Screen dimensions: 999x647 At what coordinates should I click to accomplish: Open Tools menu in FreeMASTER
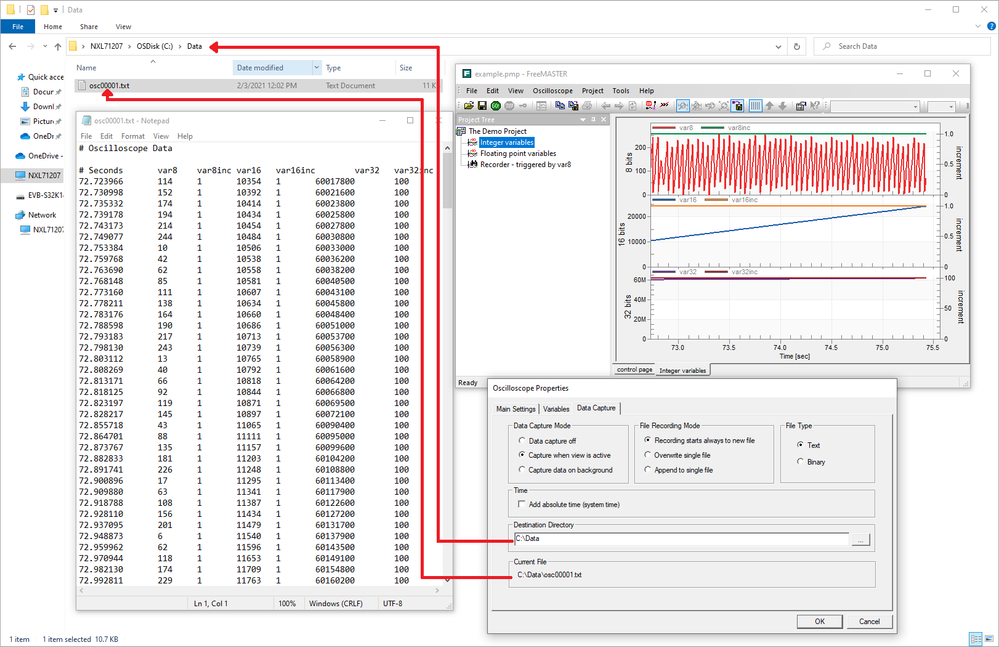621,90
